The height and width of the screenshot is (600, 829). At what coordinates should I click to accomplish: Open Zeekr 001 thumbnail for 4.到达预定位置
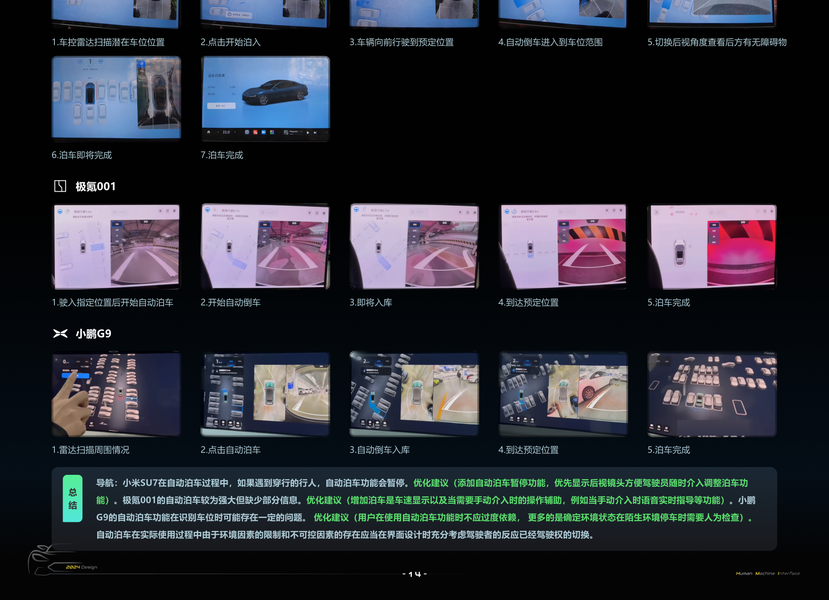(x=563, y=246)
